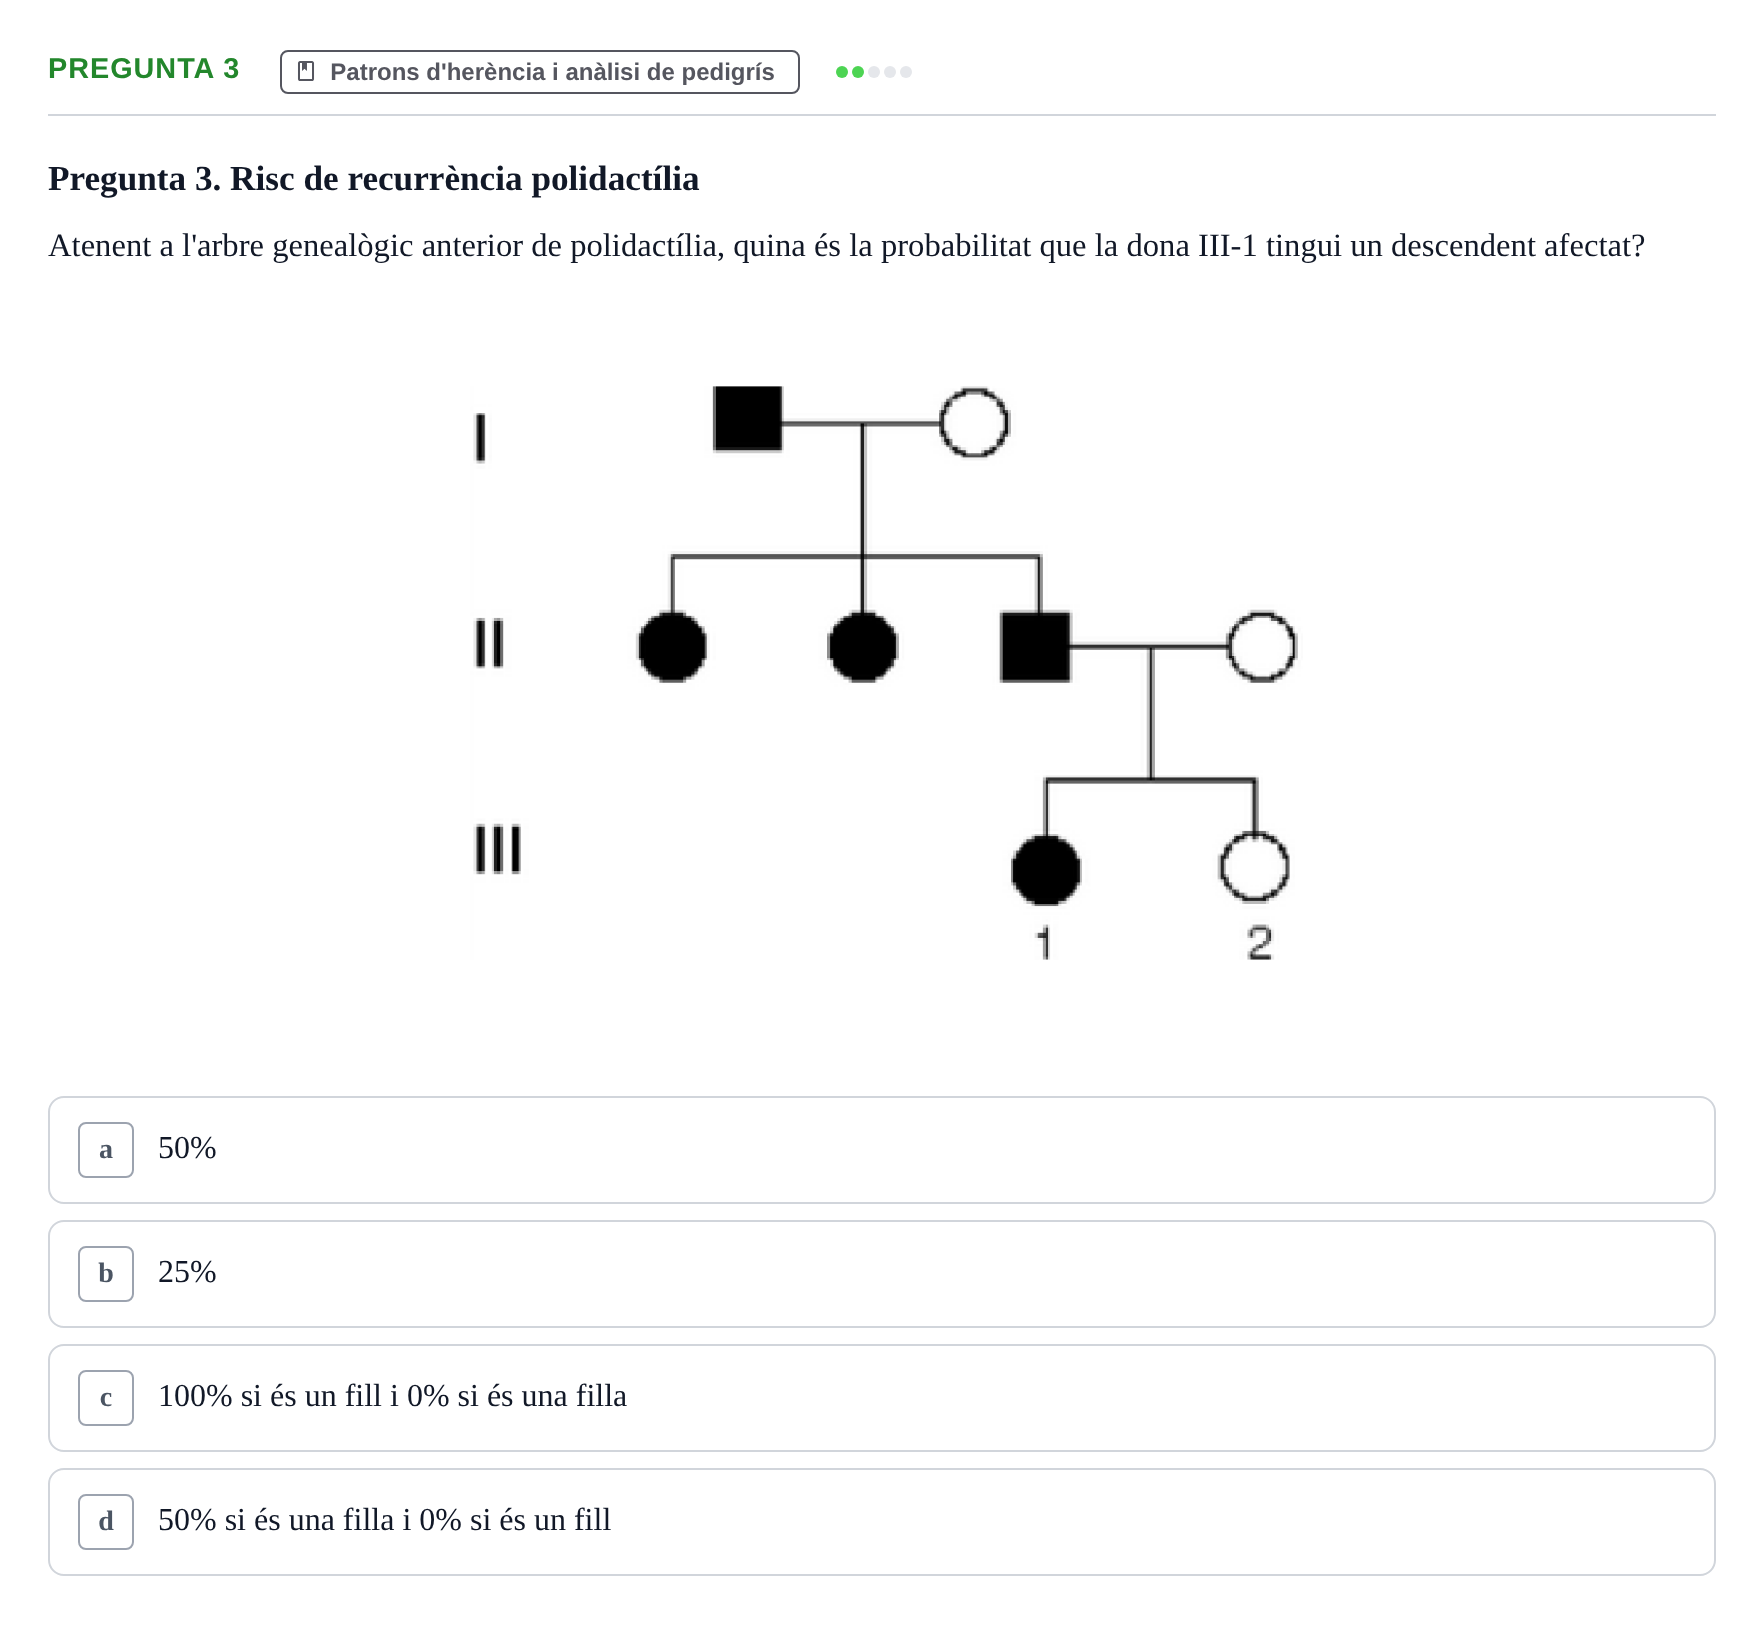Screen dimensions: 1764x1626
Task: Click question title Risc de recurrència polidactília
Action: point(374,179)
